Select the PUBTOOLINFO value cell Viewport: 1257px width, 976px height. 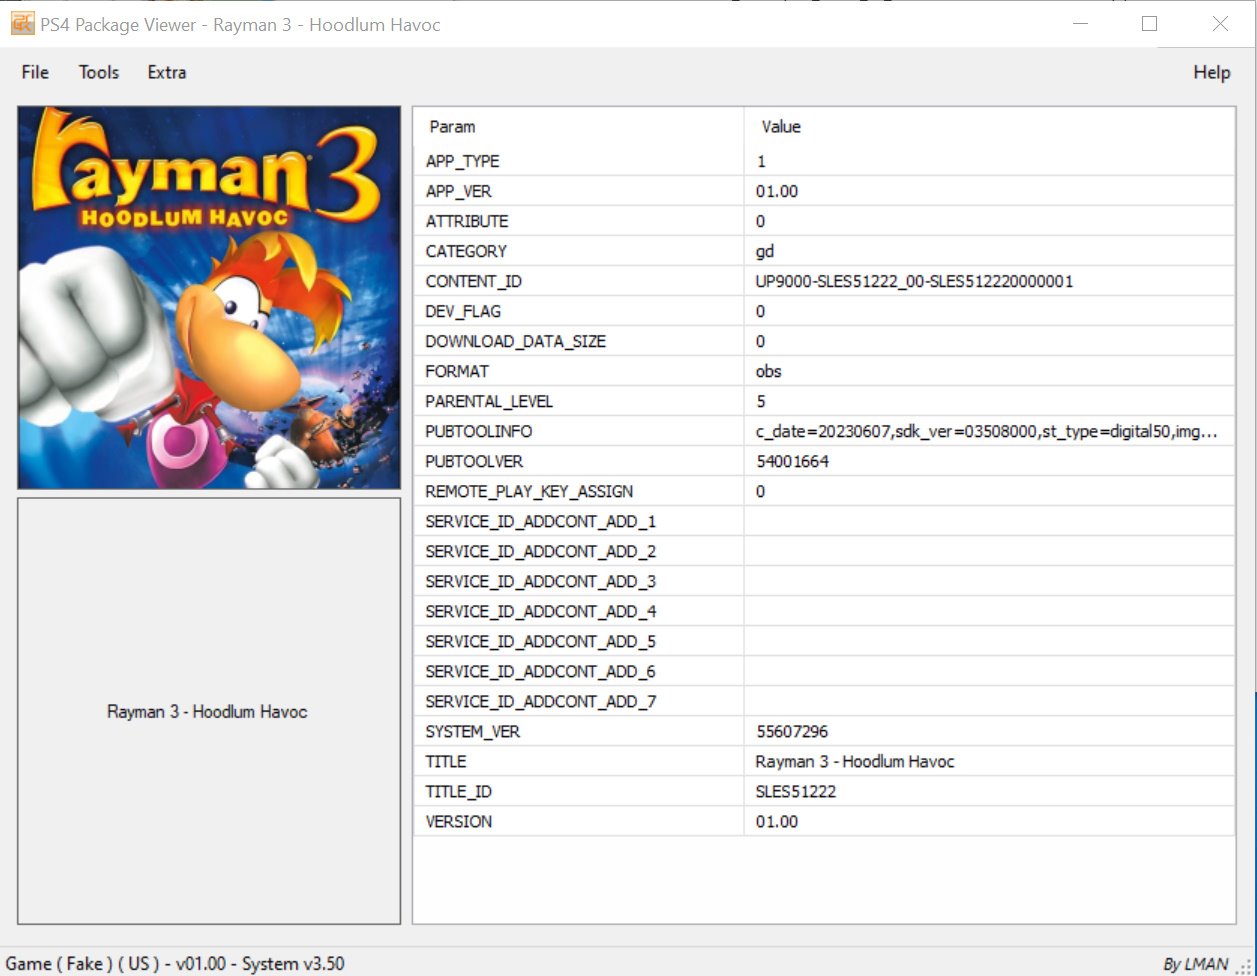pos(986,431)
